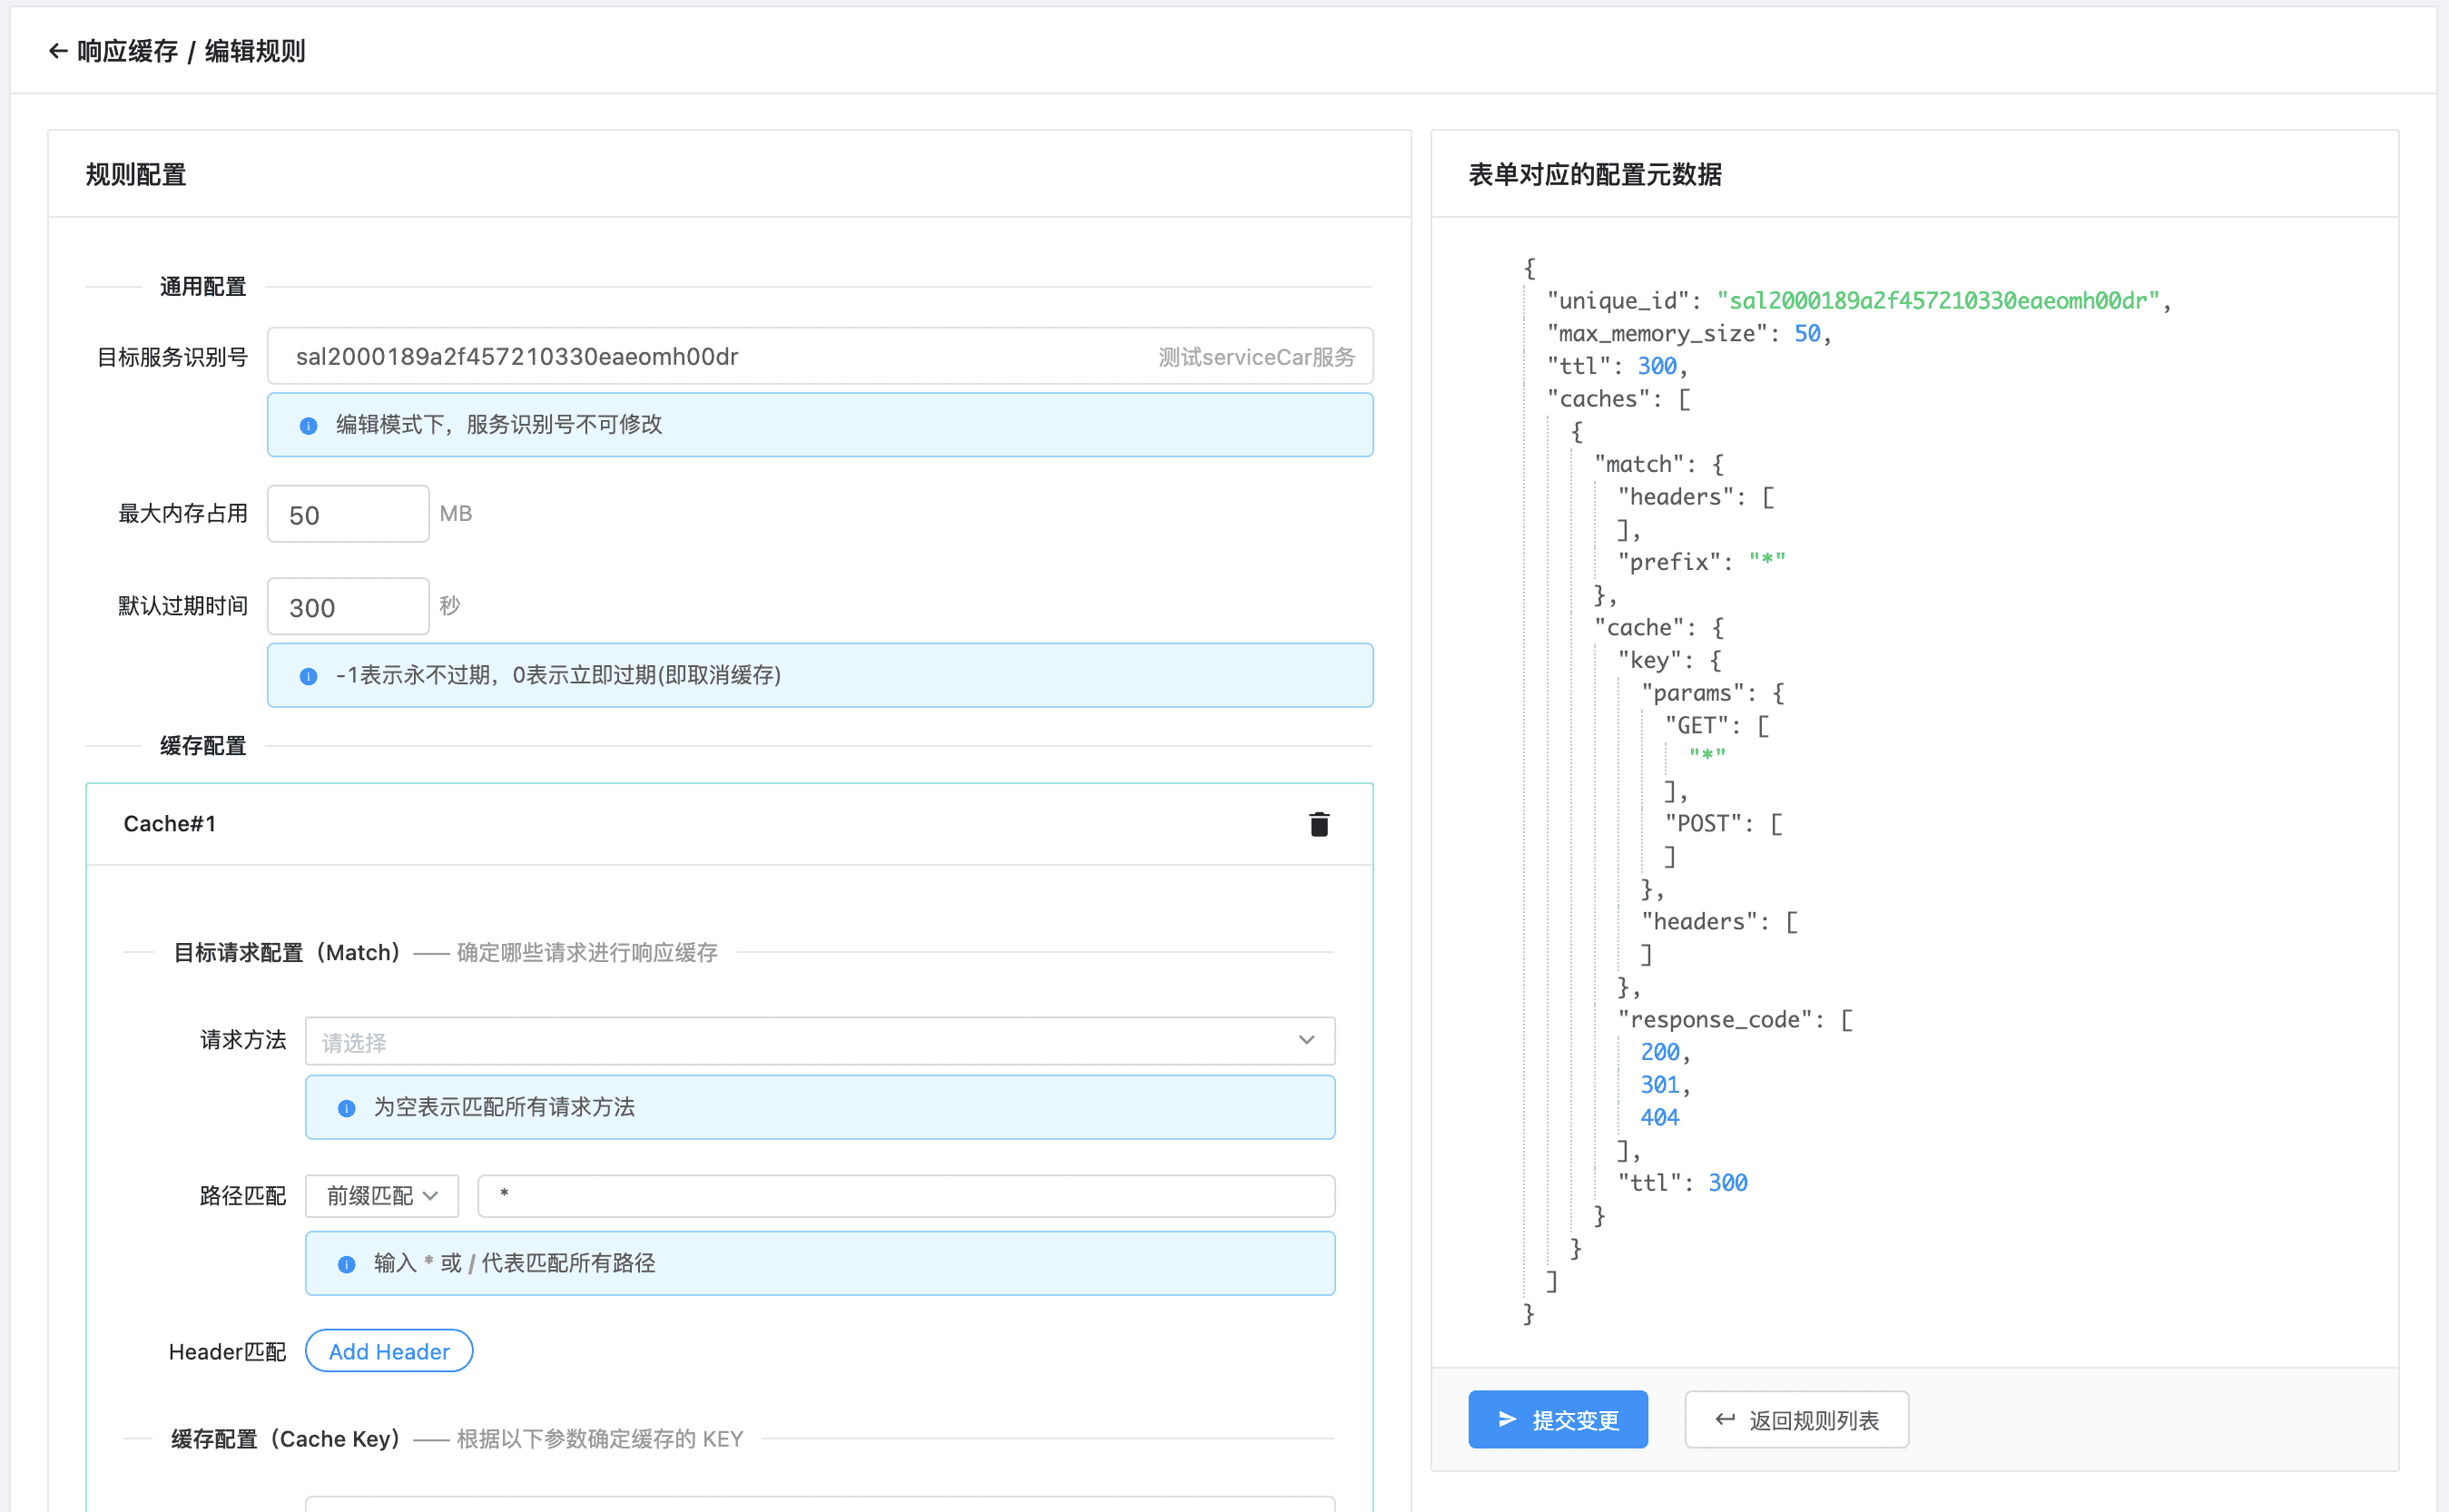
Task: Click the Add Header button
Action: (x=389, y=1352)
